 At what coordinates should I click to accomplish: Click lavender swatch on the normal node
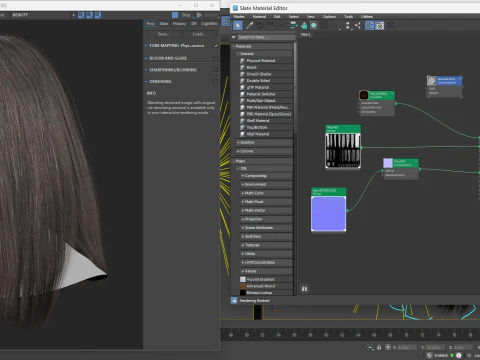[388, 163]
